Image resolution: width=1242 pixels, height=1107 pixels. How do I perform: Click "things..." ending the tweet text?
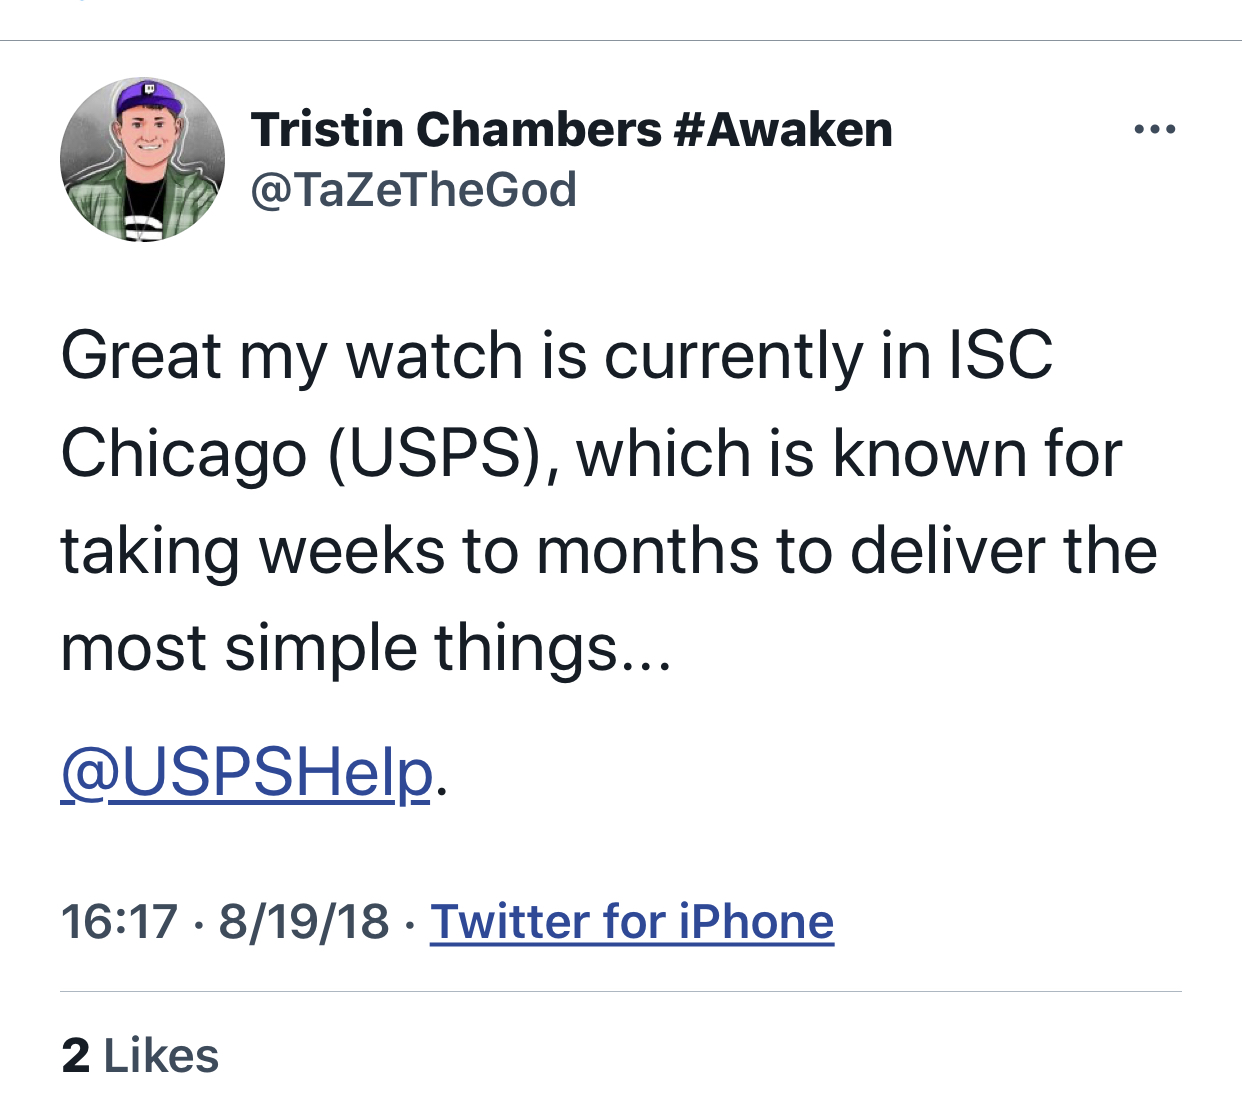[x=552, y=649]
